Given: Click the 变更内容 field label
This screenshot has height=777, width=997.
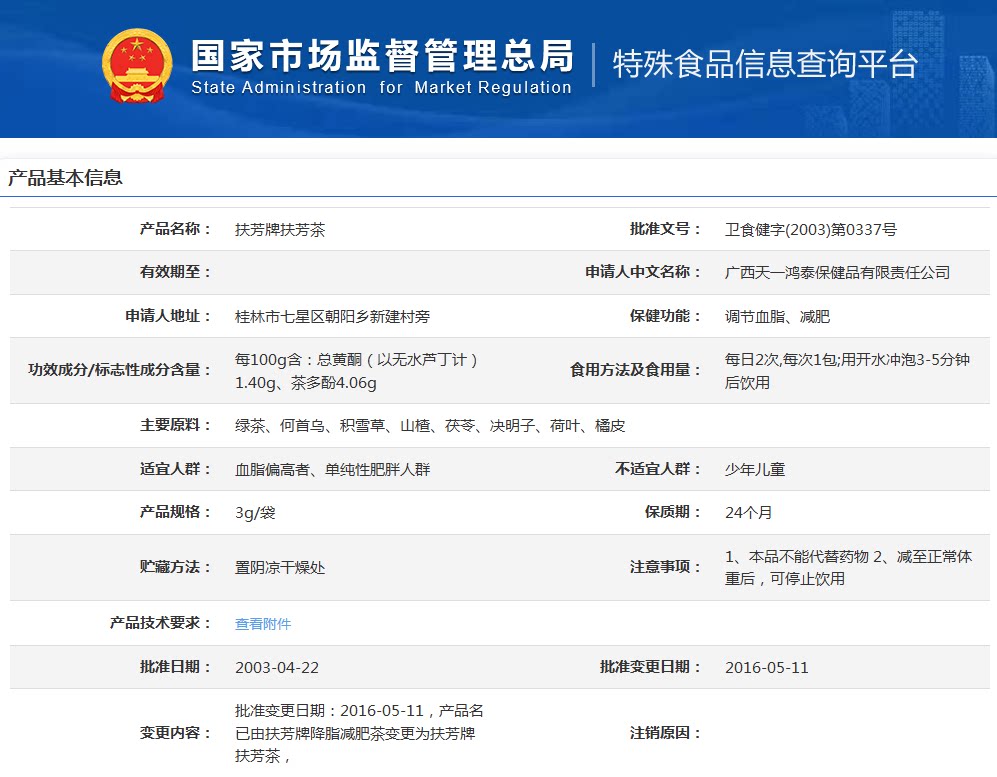Looking at the screenshot, I should (x=175, y=733).
